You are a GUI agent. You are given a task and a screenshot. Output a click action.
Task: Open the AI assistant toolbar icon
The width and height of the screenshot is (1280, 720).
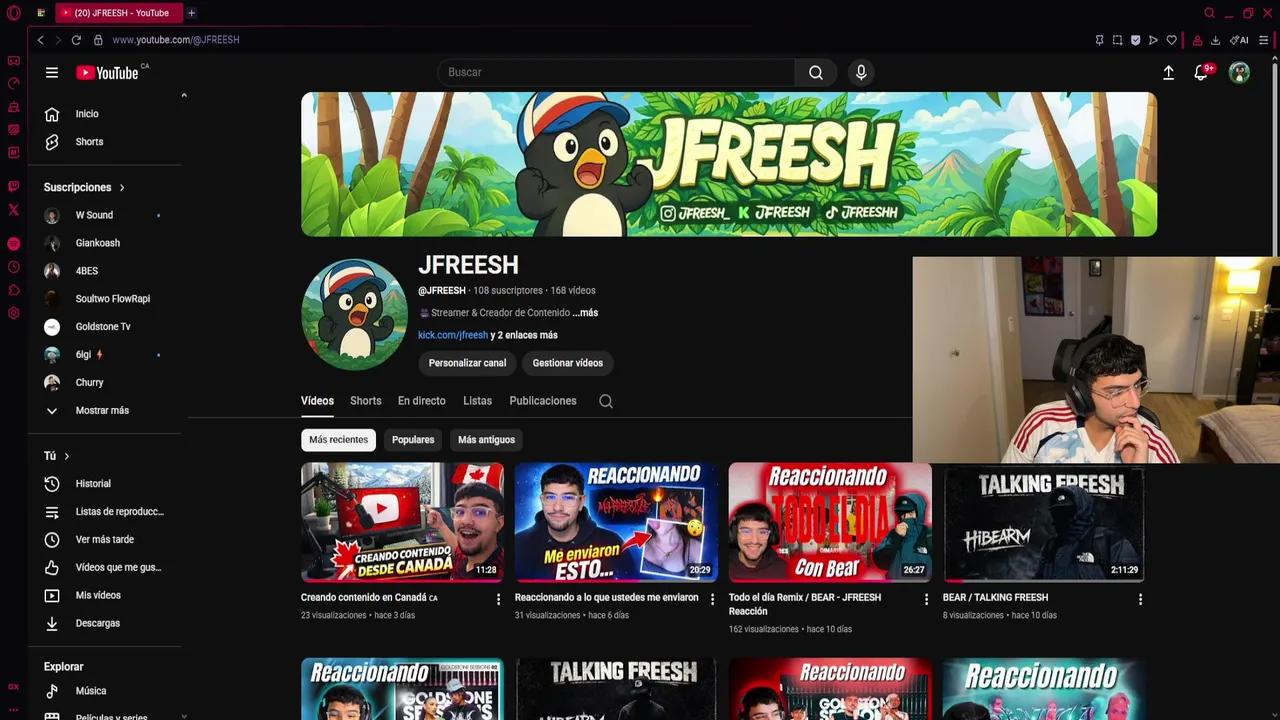tap(1239, 40)
